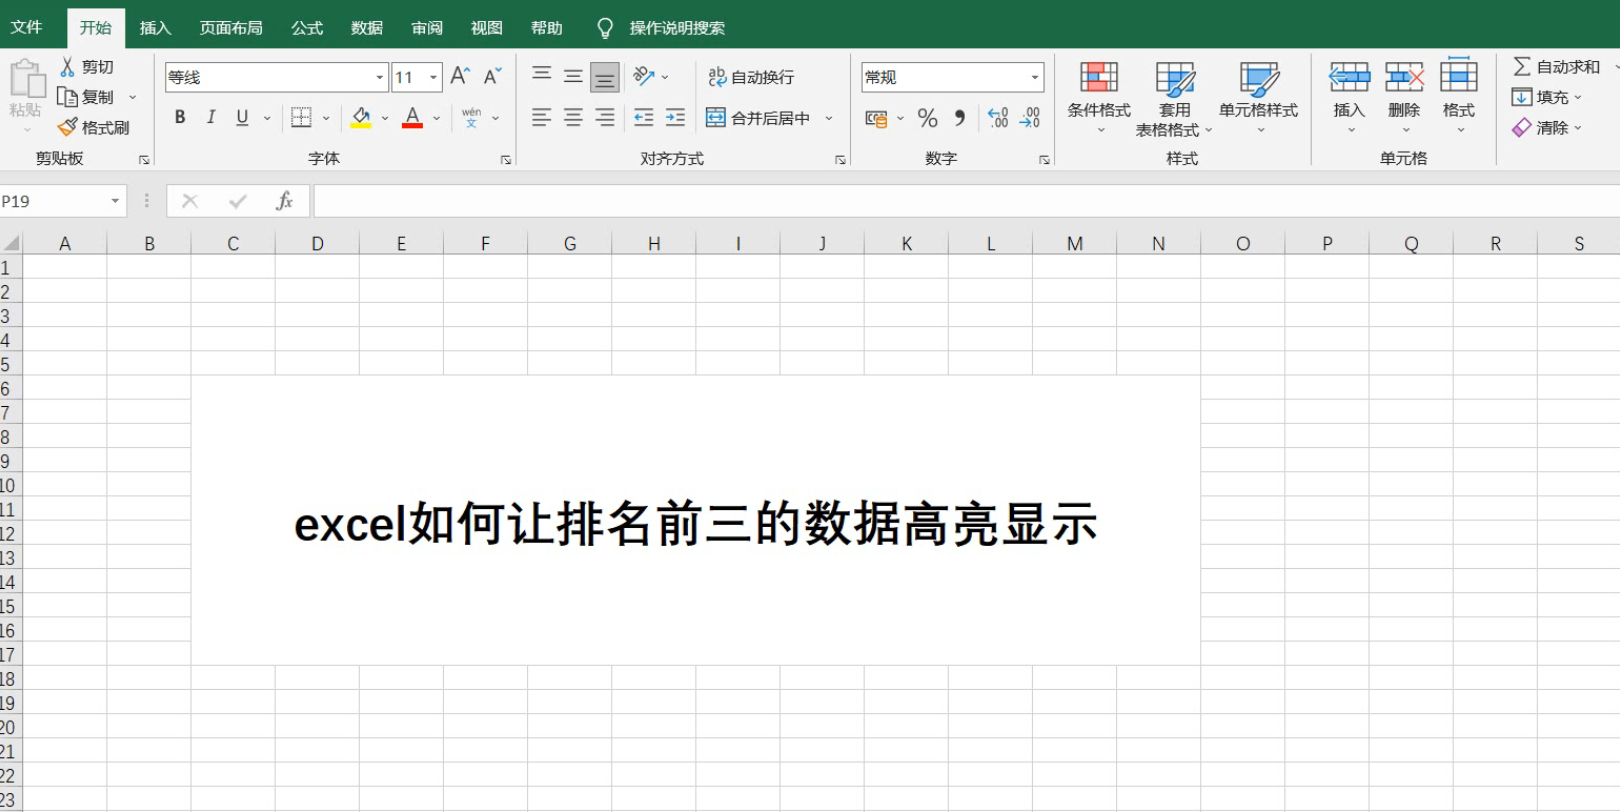Open number format dropdown (常规)
Screen dimensions: 1620x812
[x=1034, y=77]
